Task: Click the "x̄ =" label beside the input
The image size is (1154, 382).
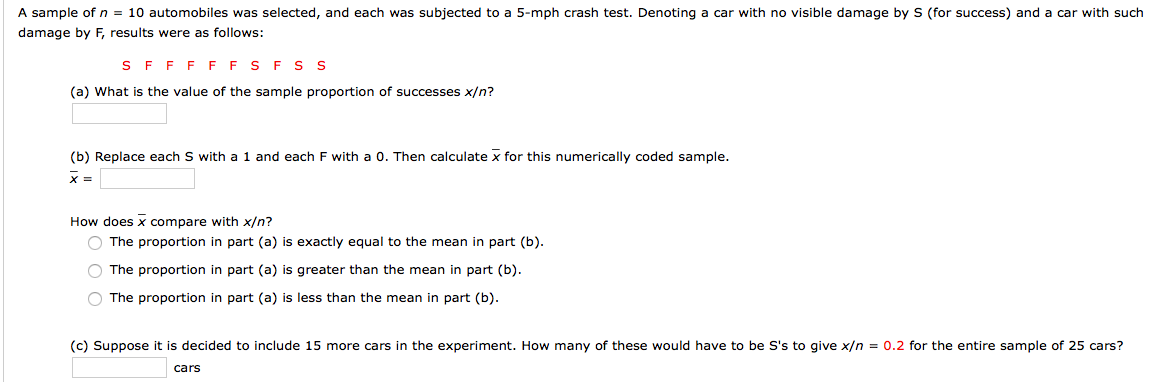Action: point(81,179)
